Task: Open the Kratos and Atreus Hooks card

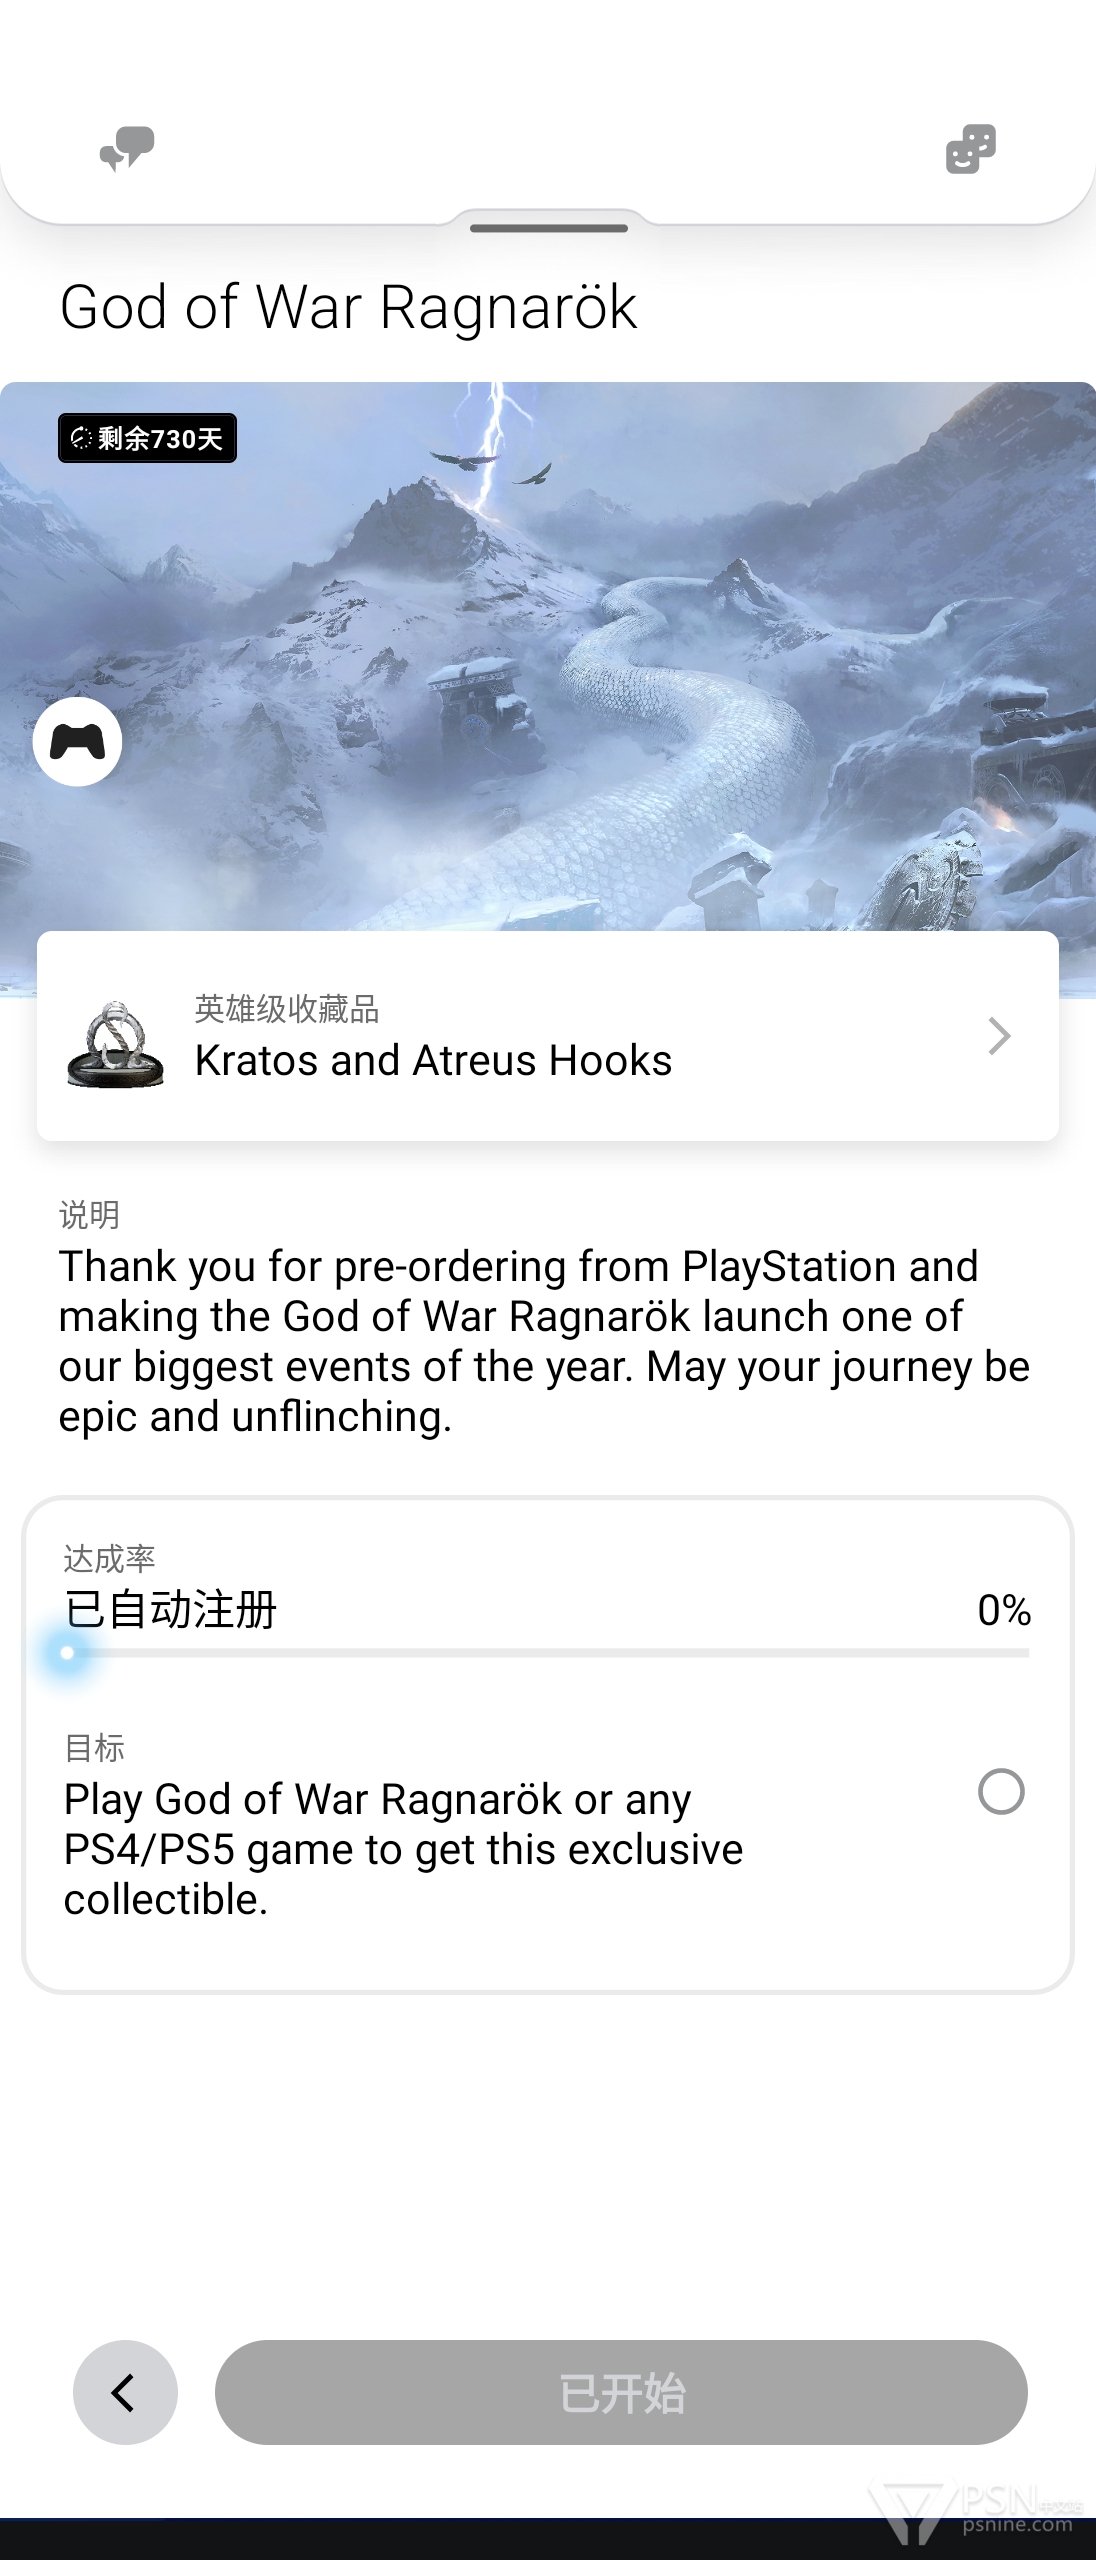Action: [x=548, y=1036]
